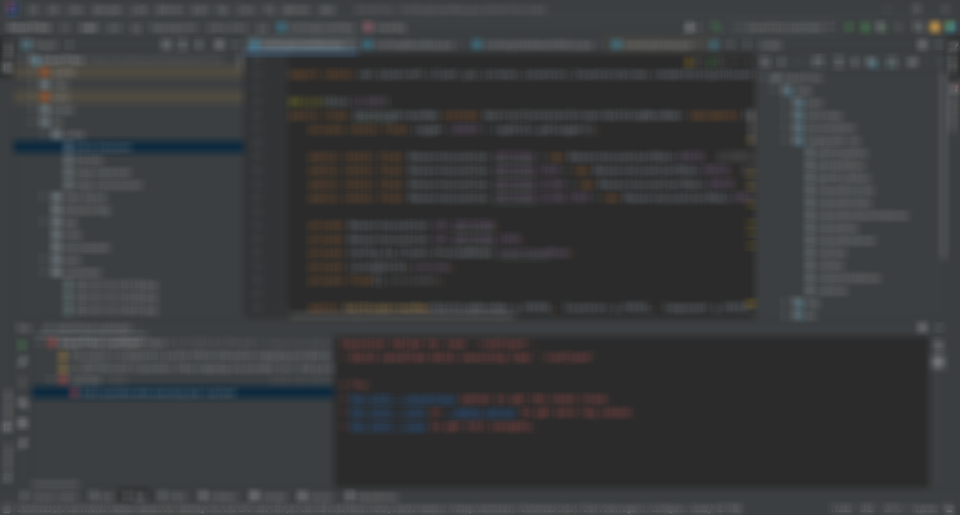Click the Build Project hammer icon

coord(716,28)
